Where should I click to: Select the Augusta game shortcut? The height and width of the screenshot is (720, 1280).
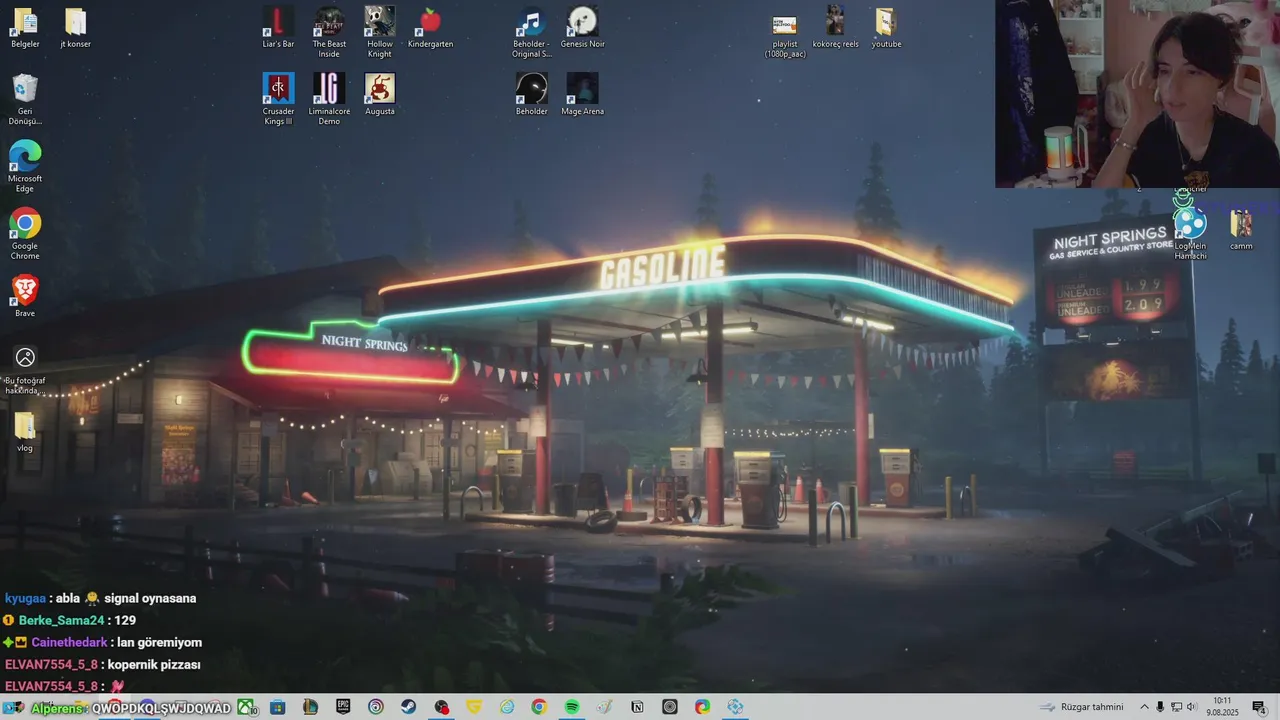(x=380, y=95)
